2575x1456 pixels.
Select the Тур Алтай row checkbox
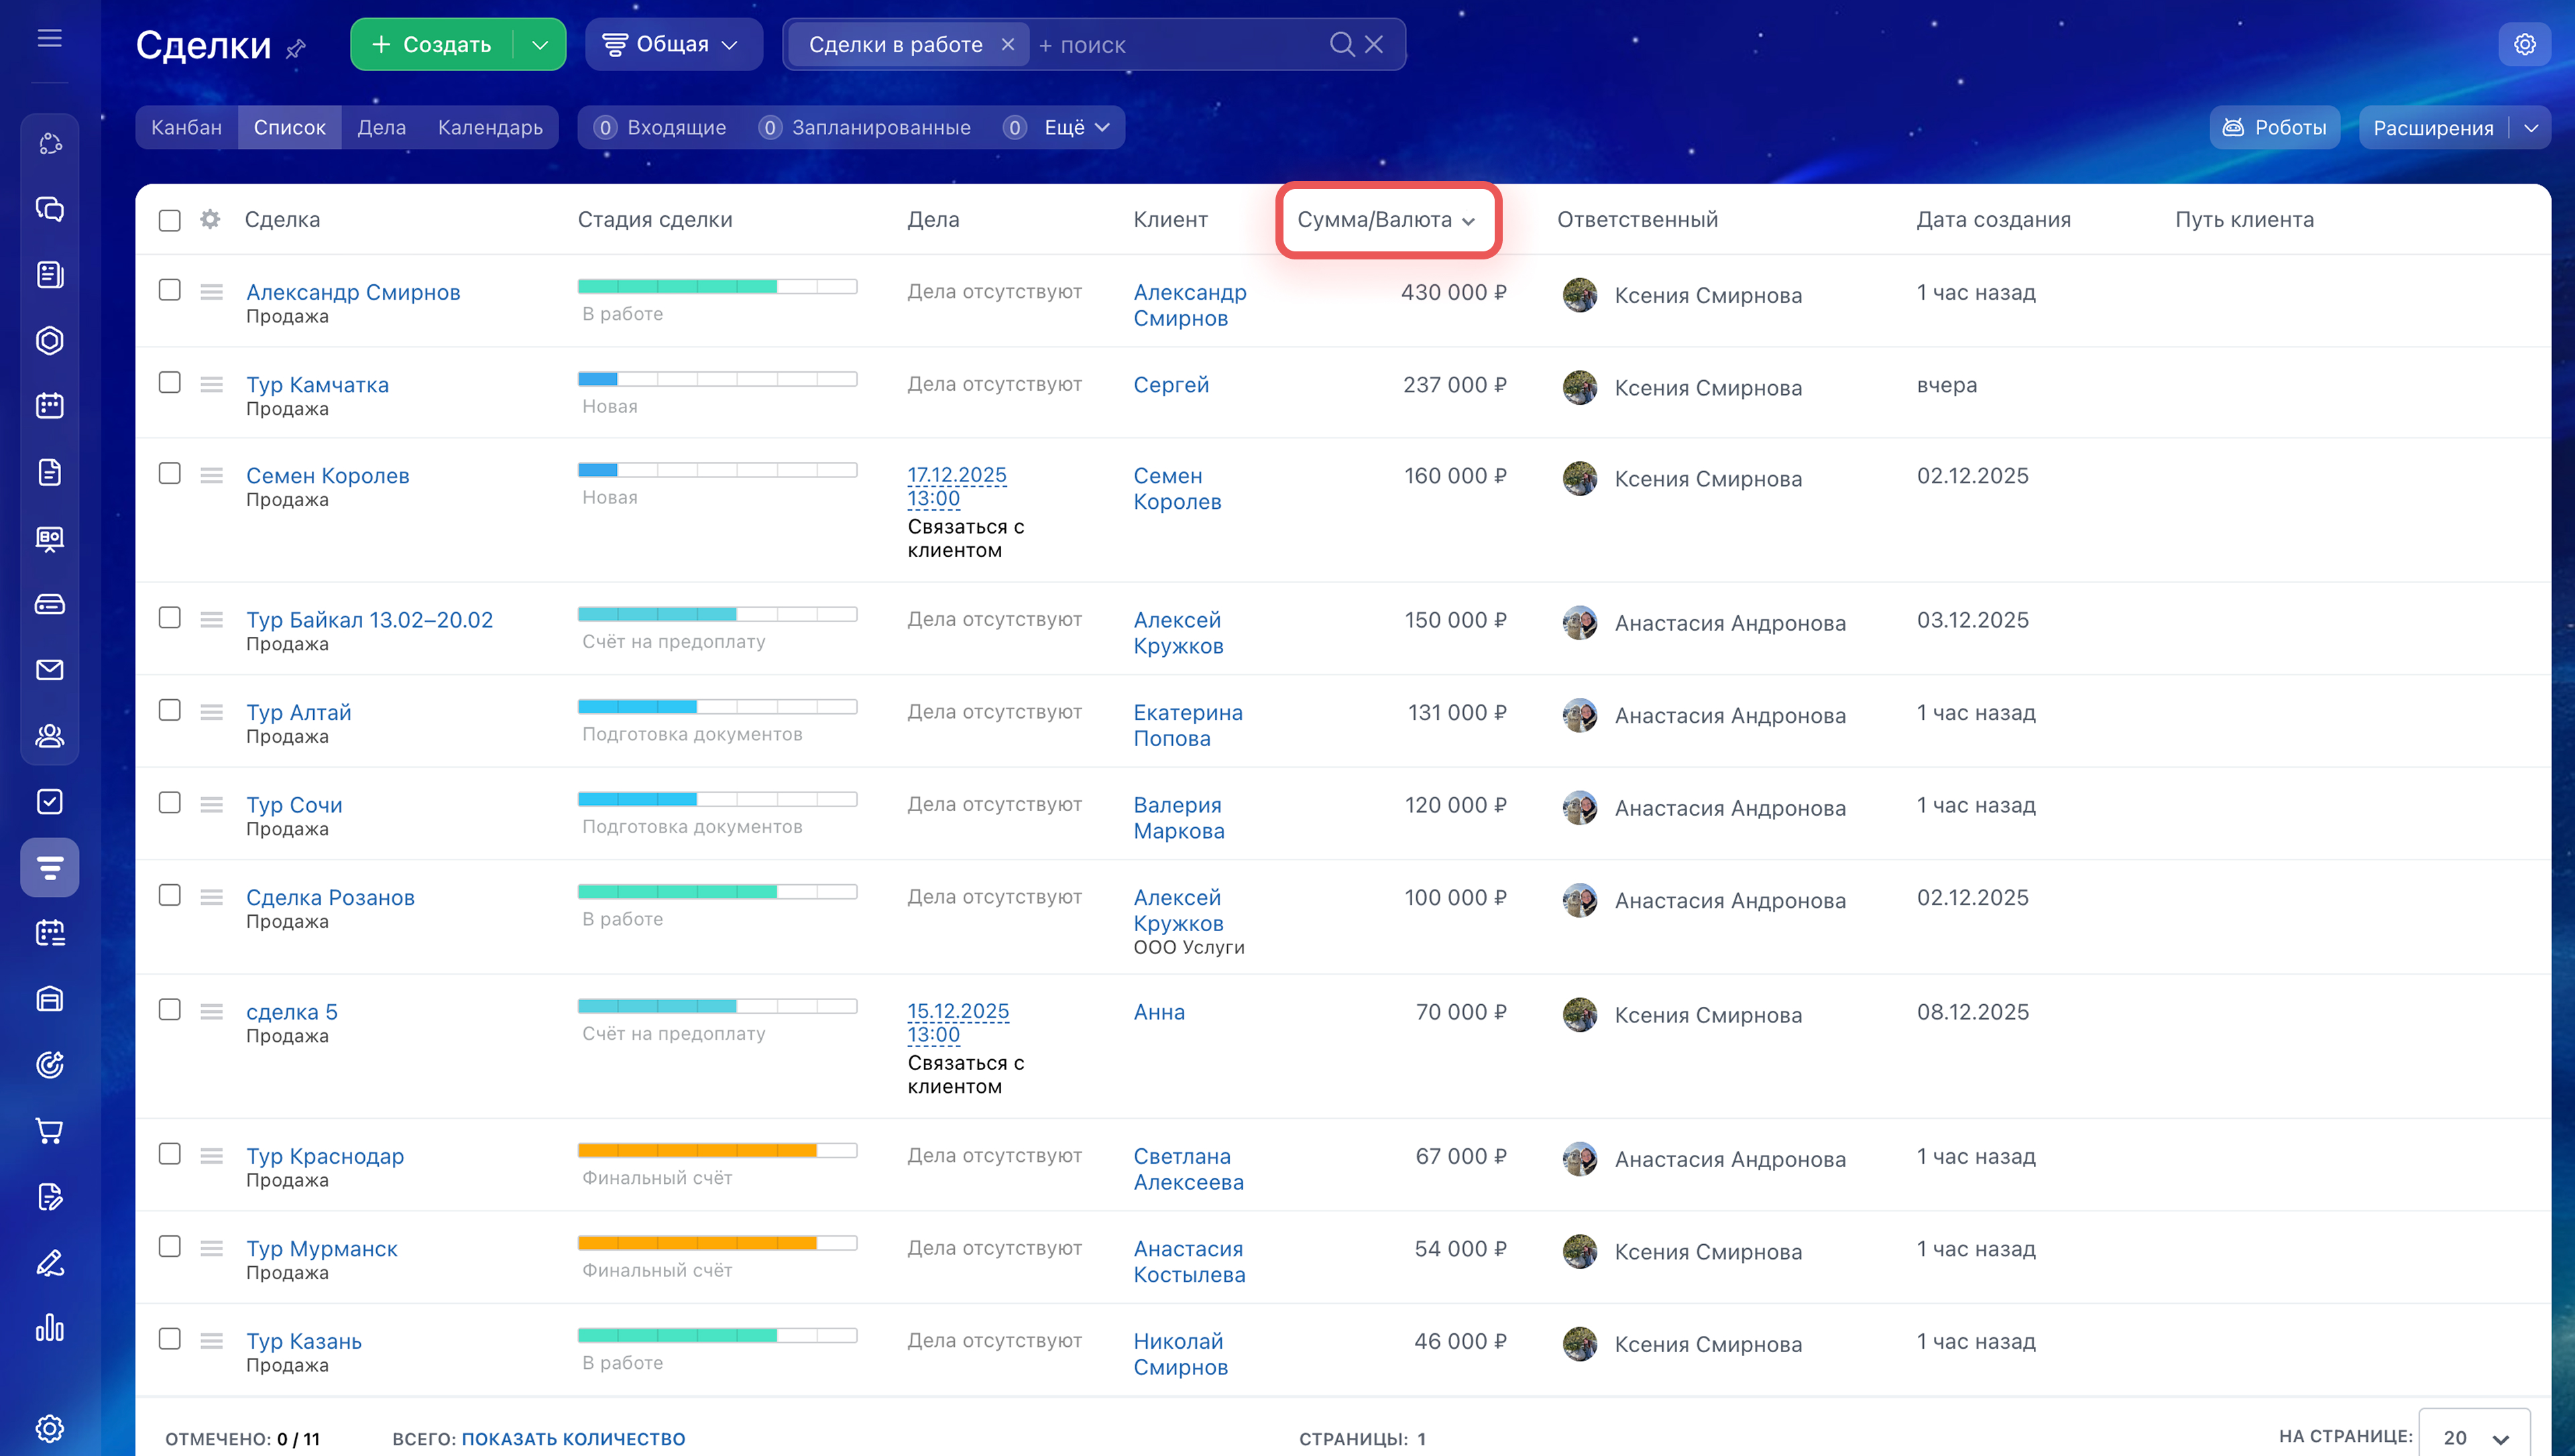click(170, 710)
